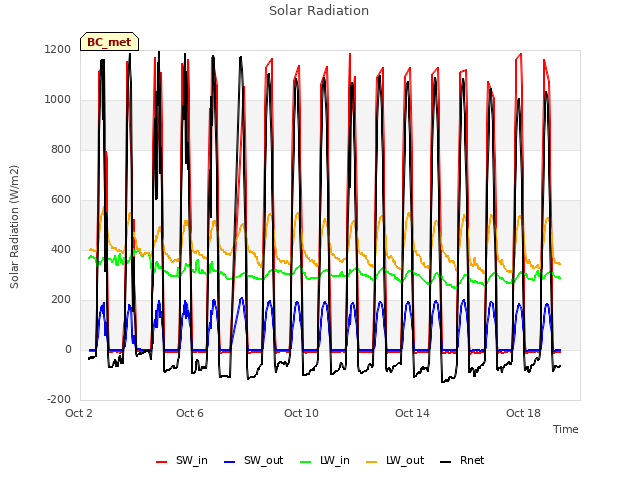Click the 800 y-axis tick label

[61, 150]
